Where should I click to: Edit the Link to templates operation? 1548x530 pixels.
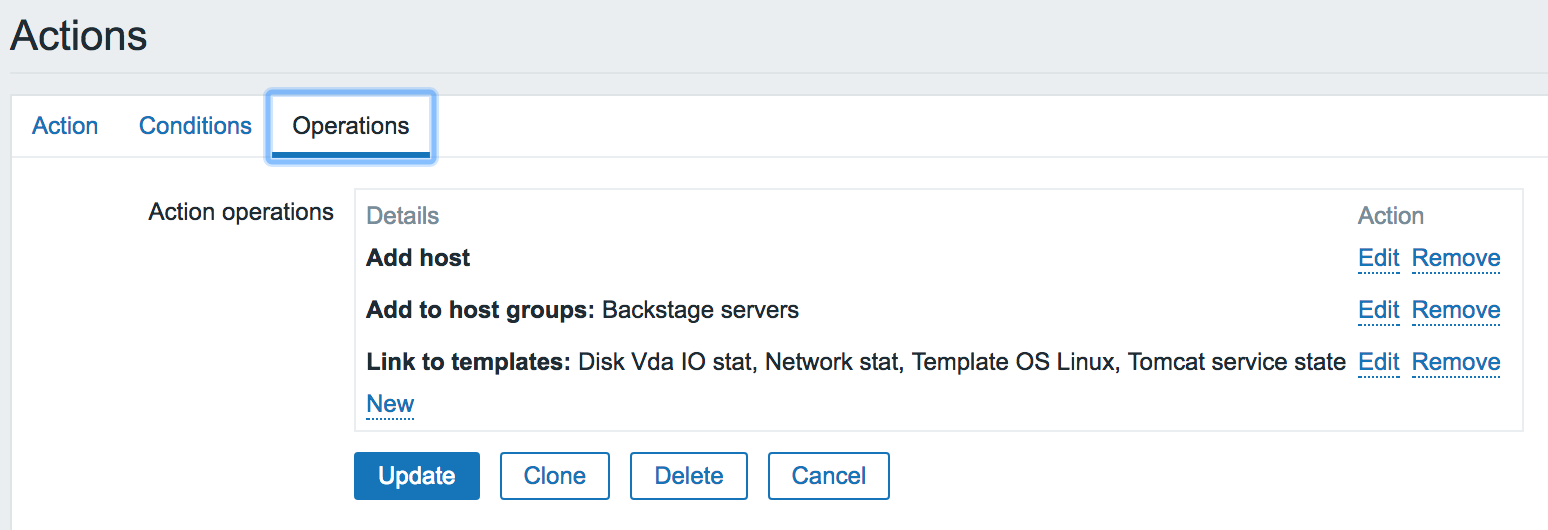pos(1378,362)
